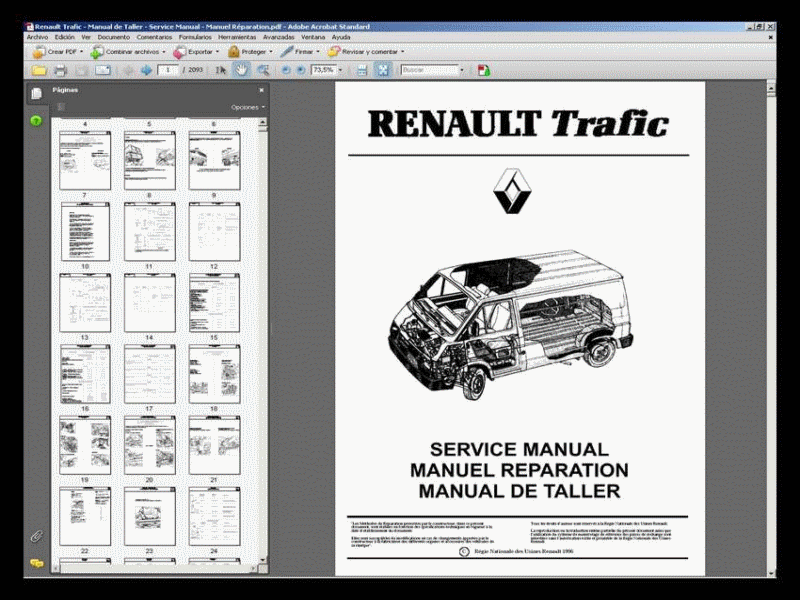This screenshot has width=800, height=600.
Task: Click the 73,5% zoom level field
Action: (324, 70)
